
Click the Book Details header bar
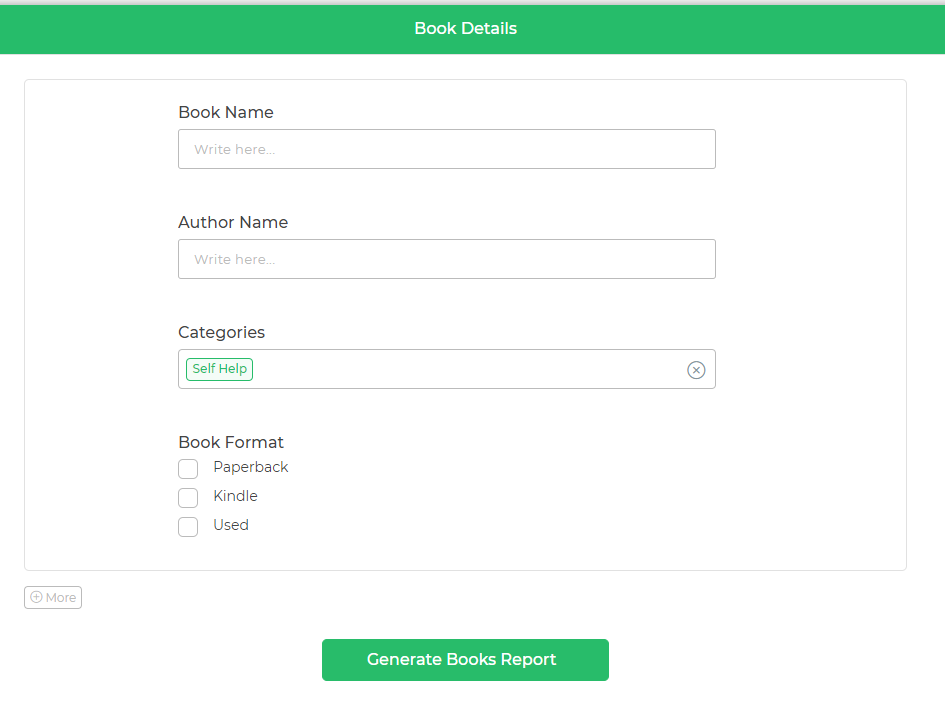pyautogui.click(x=472, y=29)
